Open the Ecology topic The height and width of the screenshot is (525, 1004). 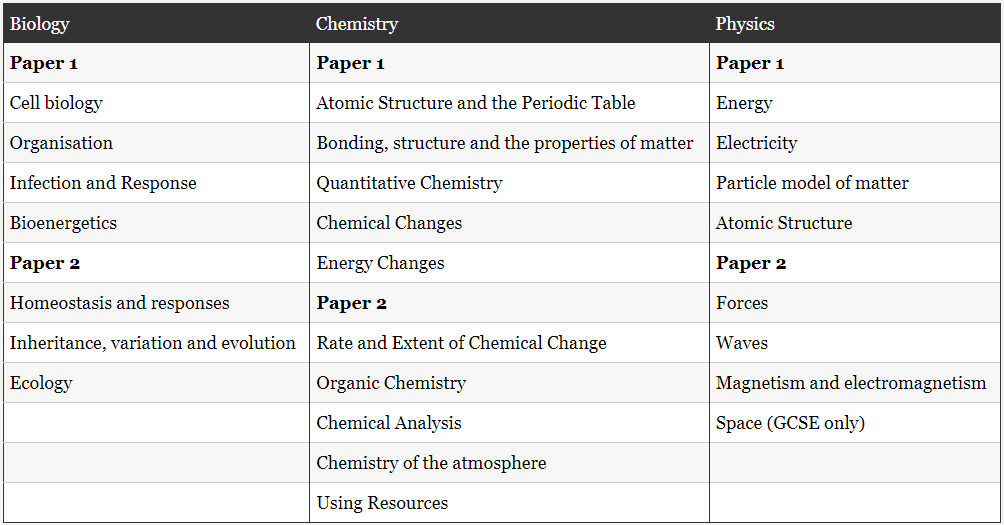pyautogui.click(x=41, y=383)
